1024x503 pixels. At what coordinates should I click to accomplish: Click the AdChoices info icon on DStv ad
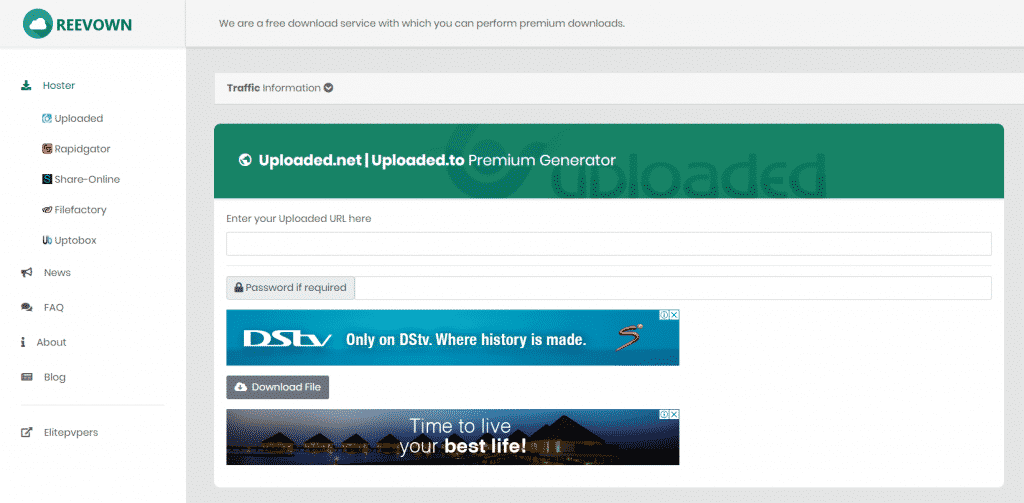pyautogui.click(x=664, y=315)
